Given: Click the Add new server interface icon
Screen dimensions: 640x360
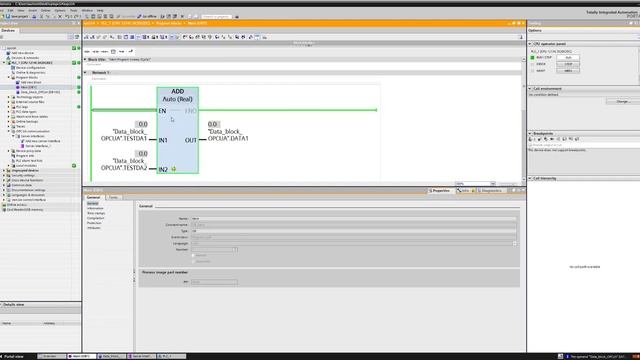Looking at the screenshot, I should [x=22, y=141].
